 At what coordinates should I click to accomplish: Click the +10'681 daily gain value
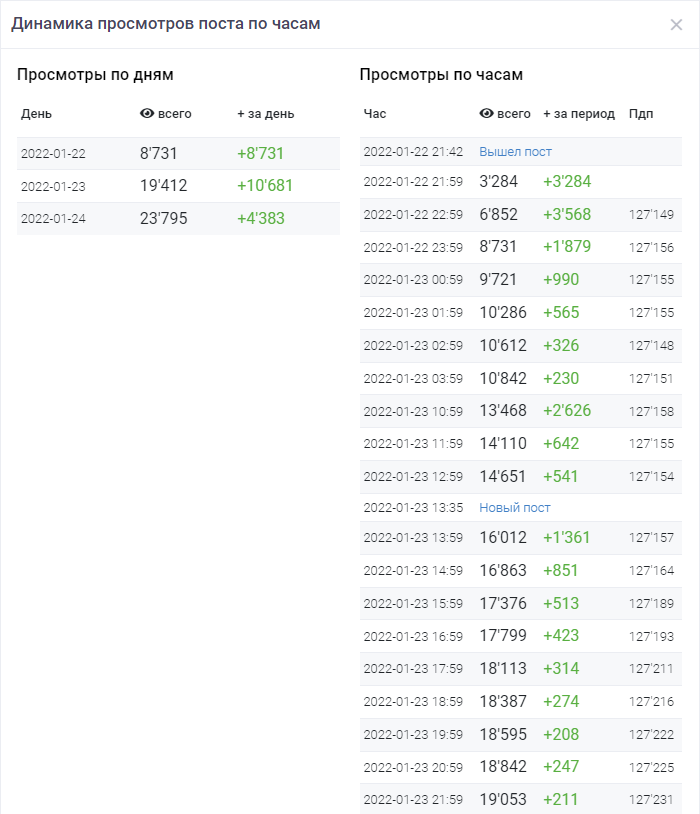pyautogui.click(x=265, y=186)
